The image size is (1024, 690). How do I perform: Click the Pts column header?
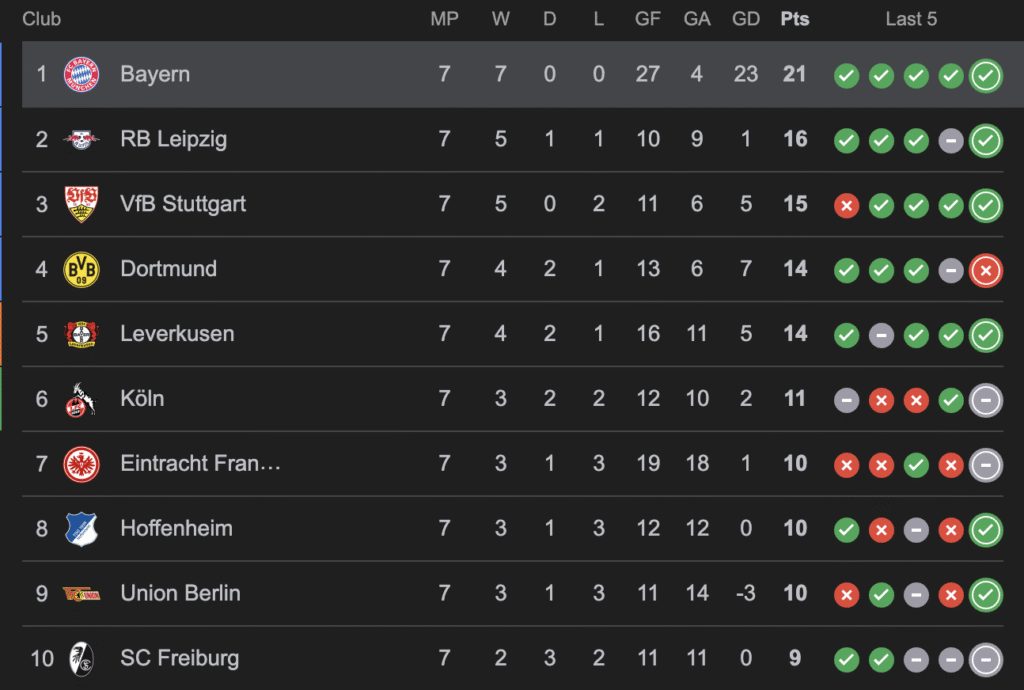coord(795,19)
